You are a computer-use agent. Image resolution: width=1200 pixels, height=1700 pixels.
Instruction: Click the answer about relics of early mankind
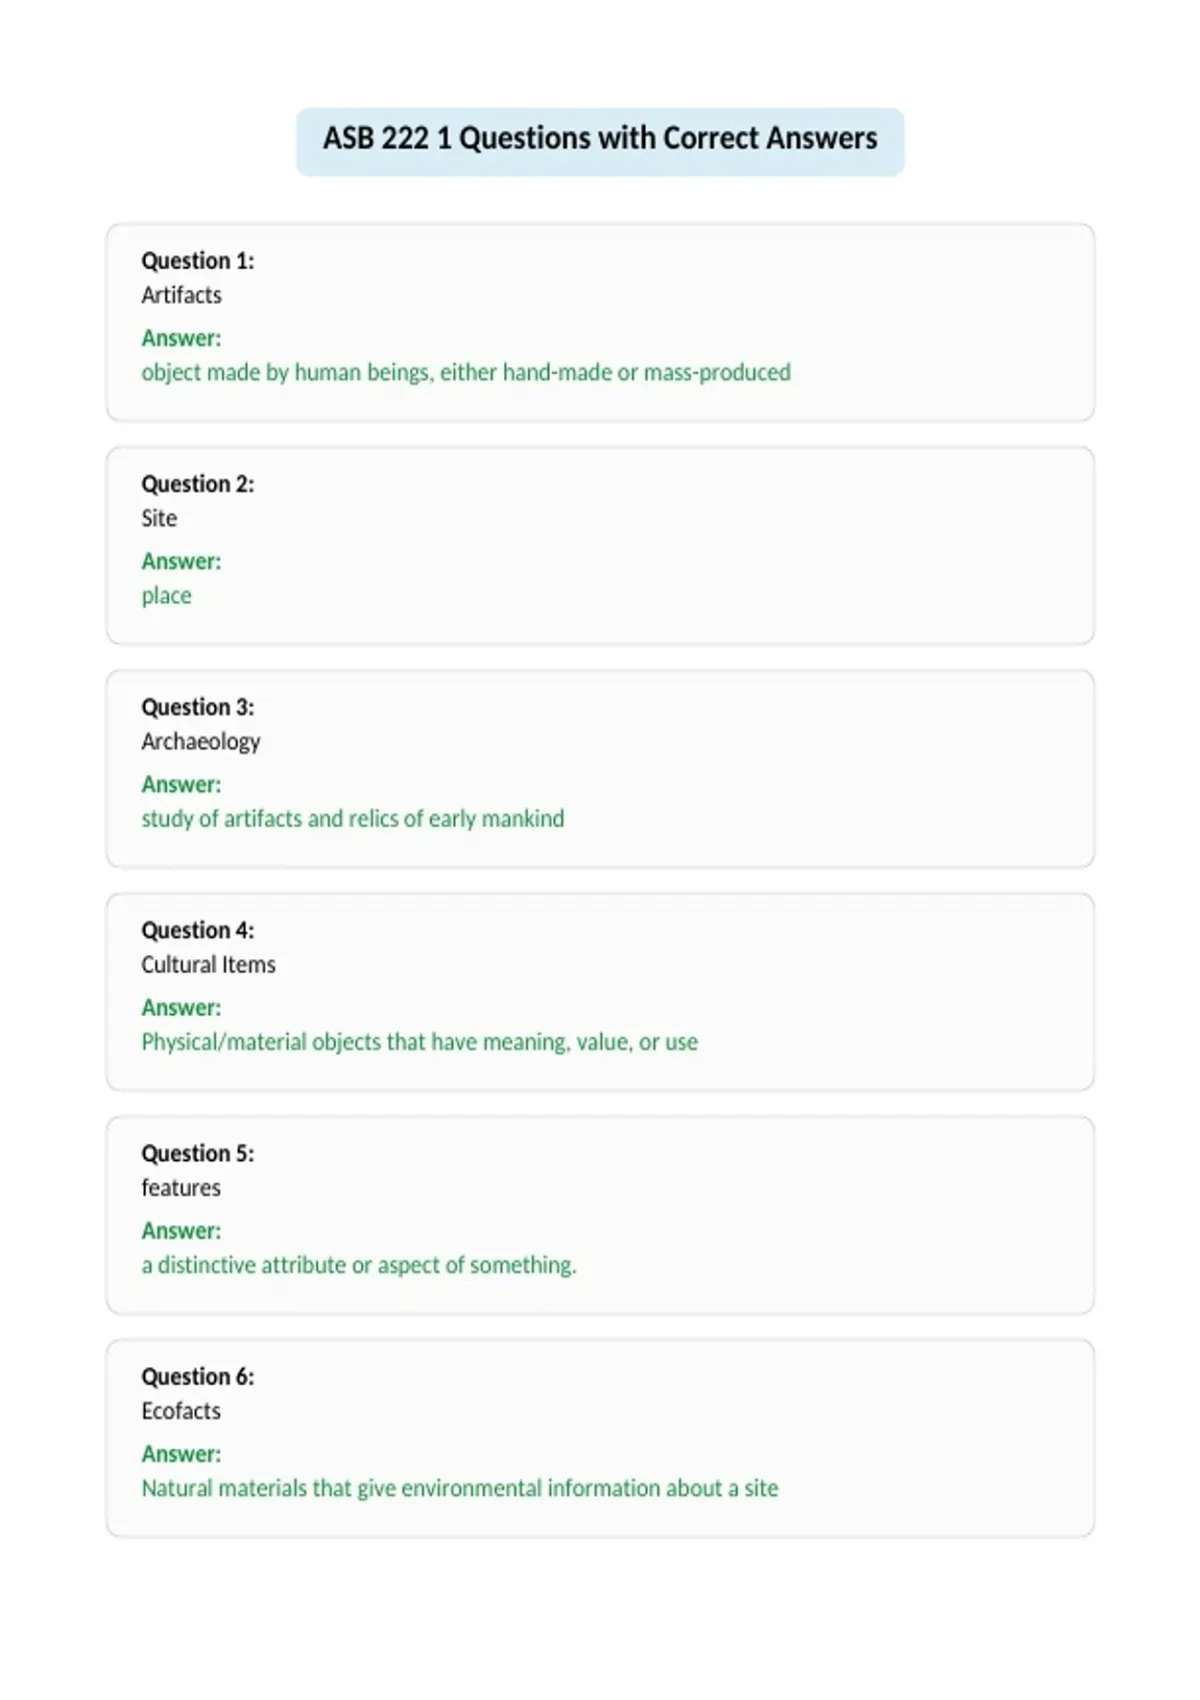[353, 819]
